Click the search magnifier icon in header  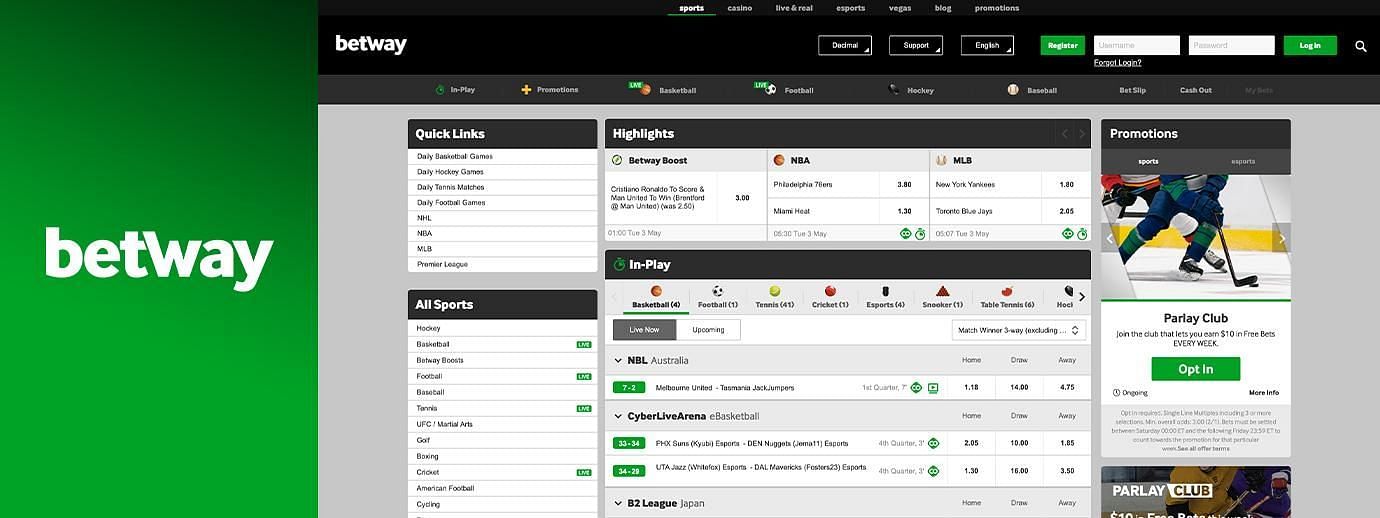pyautogui.click(x=1360, y=46)
